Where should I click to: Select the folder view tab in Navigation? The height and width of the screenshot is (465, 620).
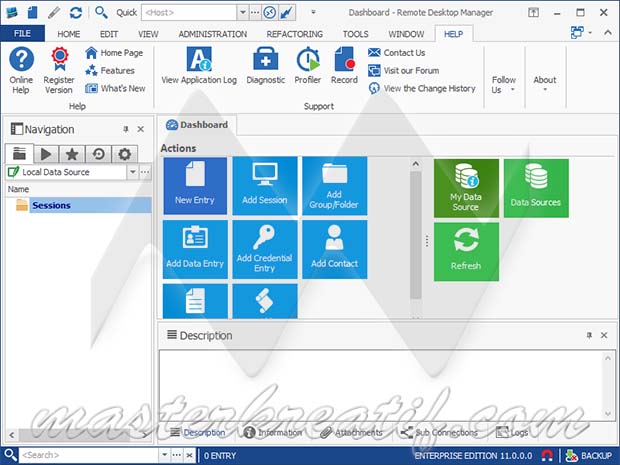click(19, 153)
